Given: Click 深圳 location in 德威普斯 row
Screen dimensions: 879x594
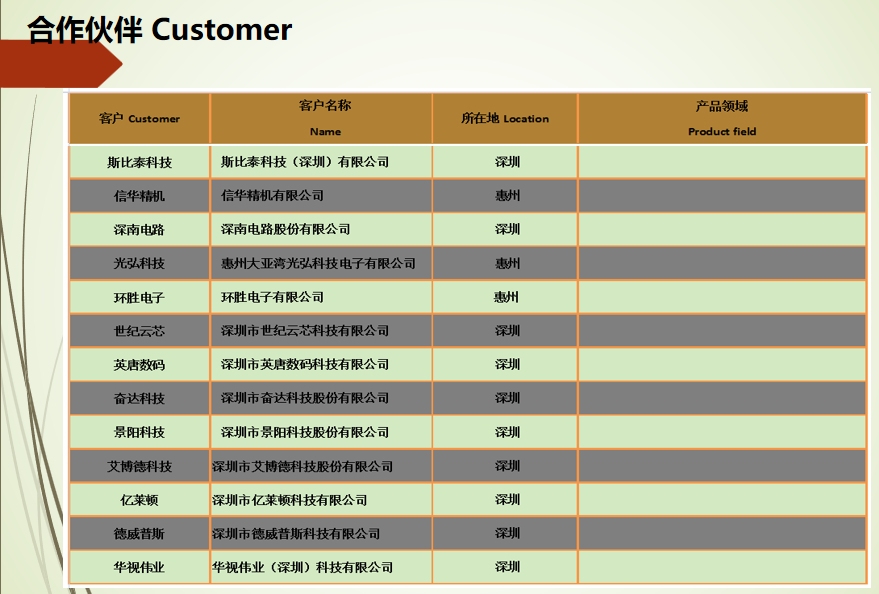Looking at the screenshot, I should tap(507, 533).
